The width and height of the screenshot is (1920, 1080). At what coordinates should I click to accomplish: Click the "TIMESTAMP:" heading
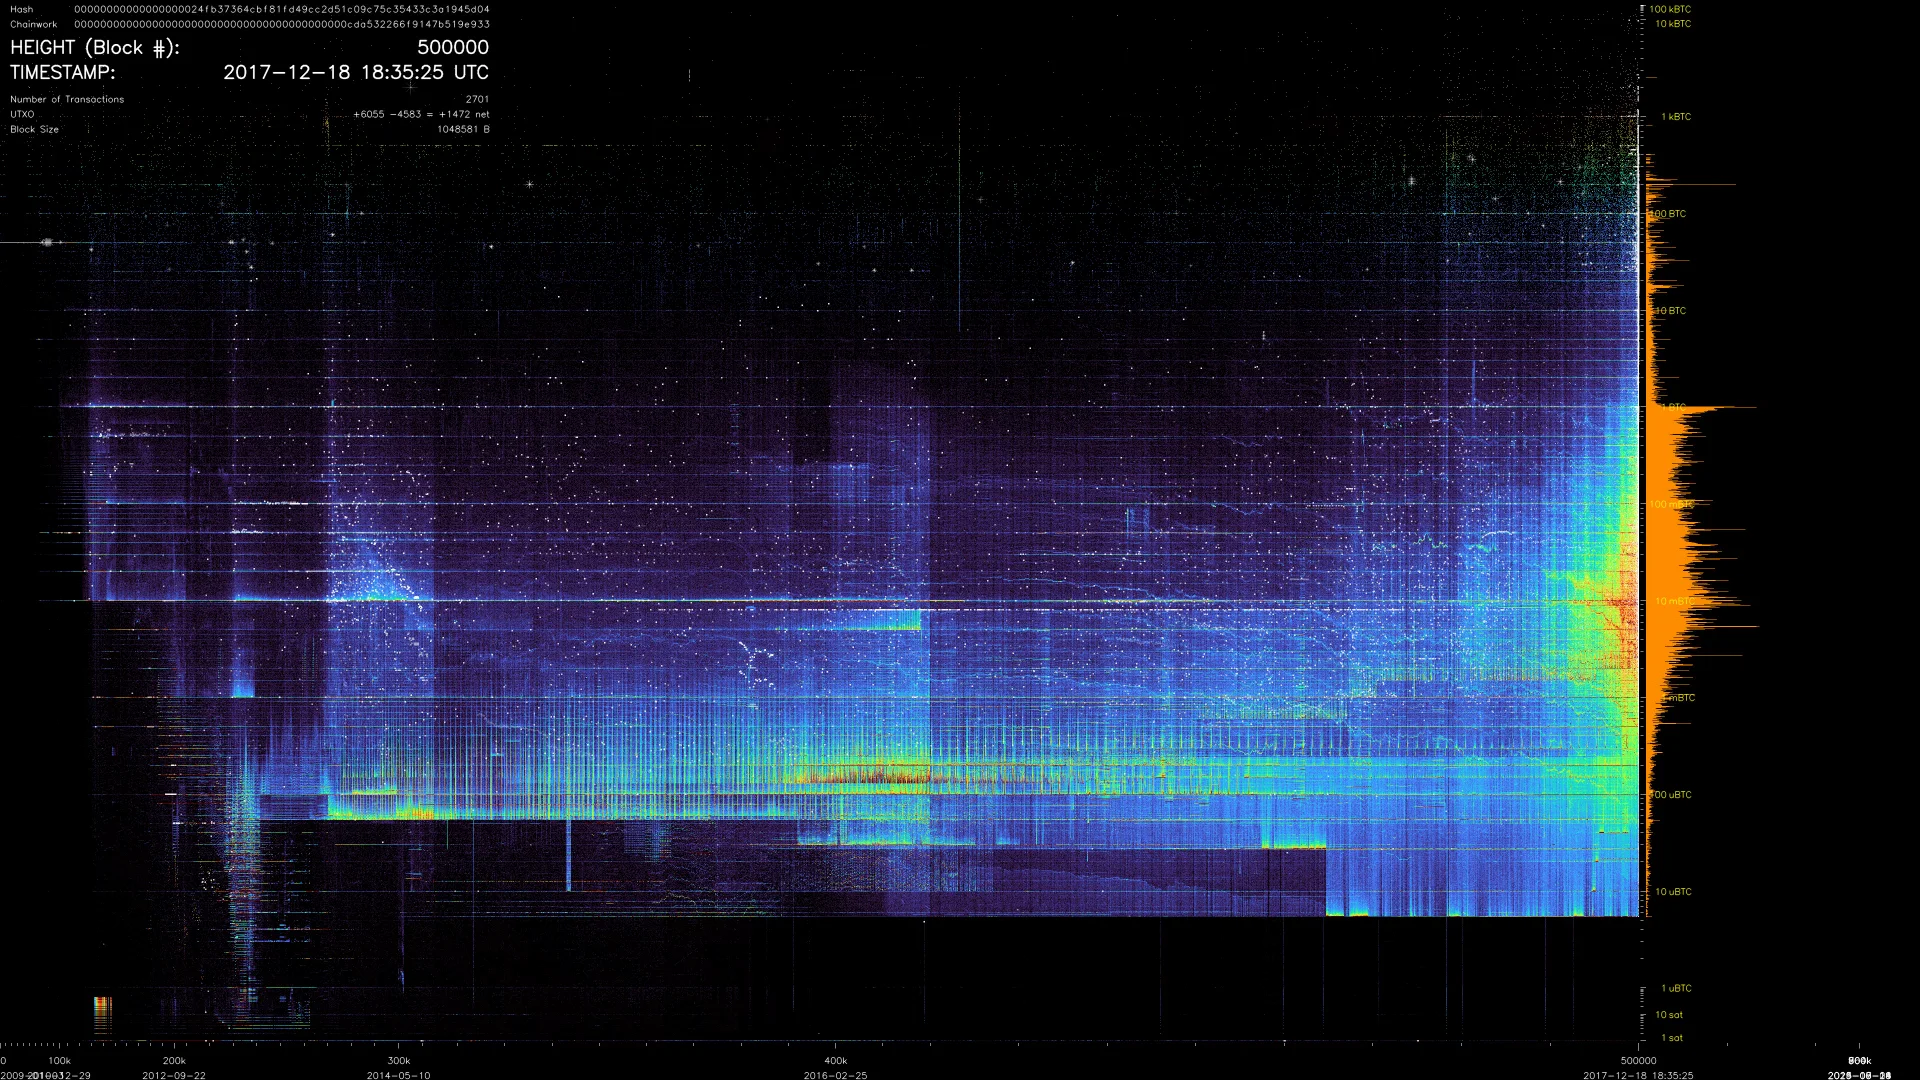point(63,72)
